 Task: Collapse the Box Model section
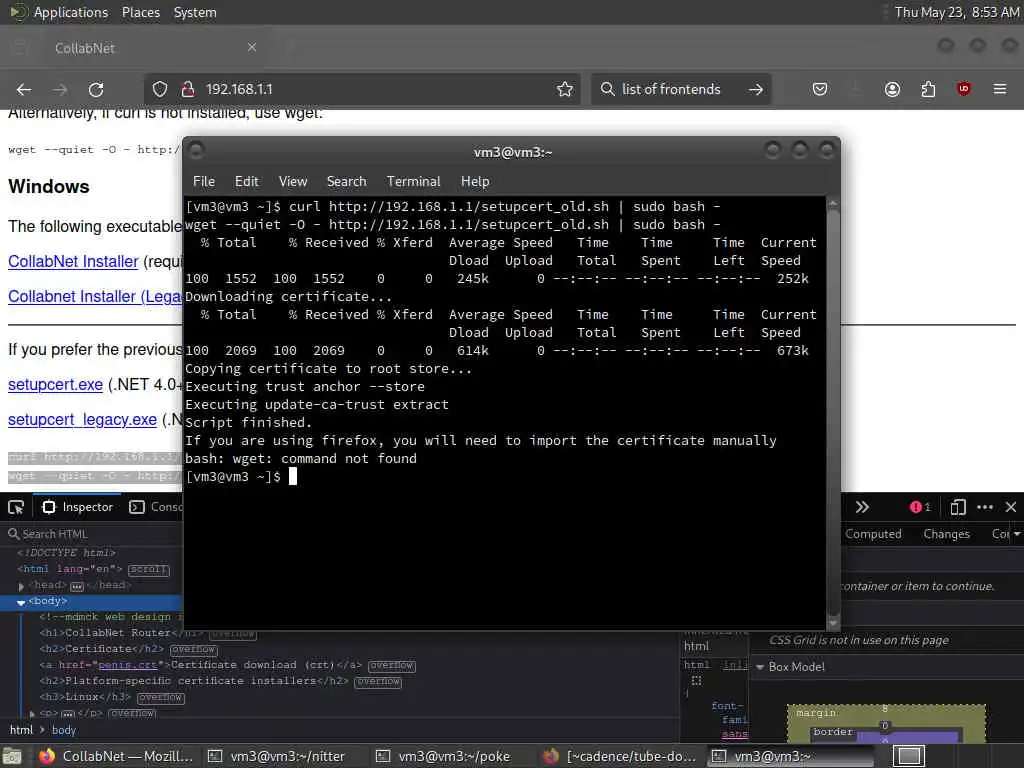(x=760, y=667)
